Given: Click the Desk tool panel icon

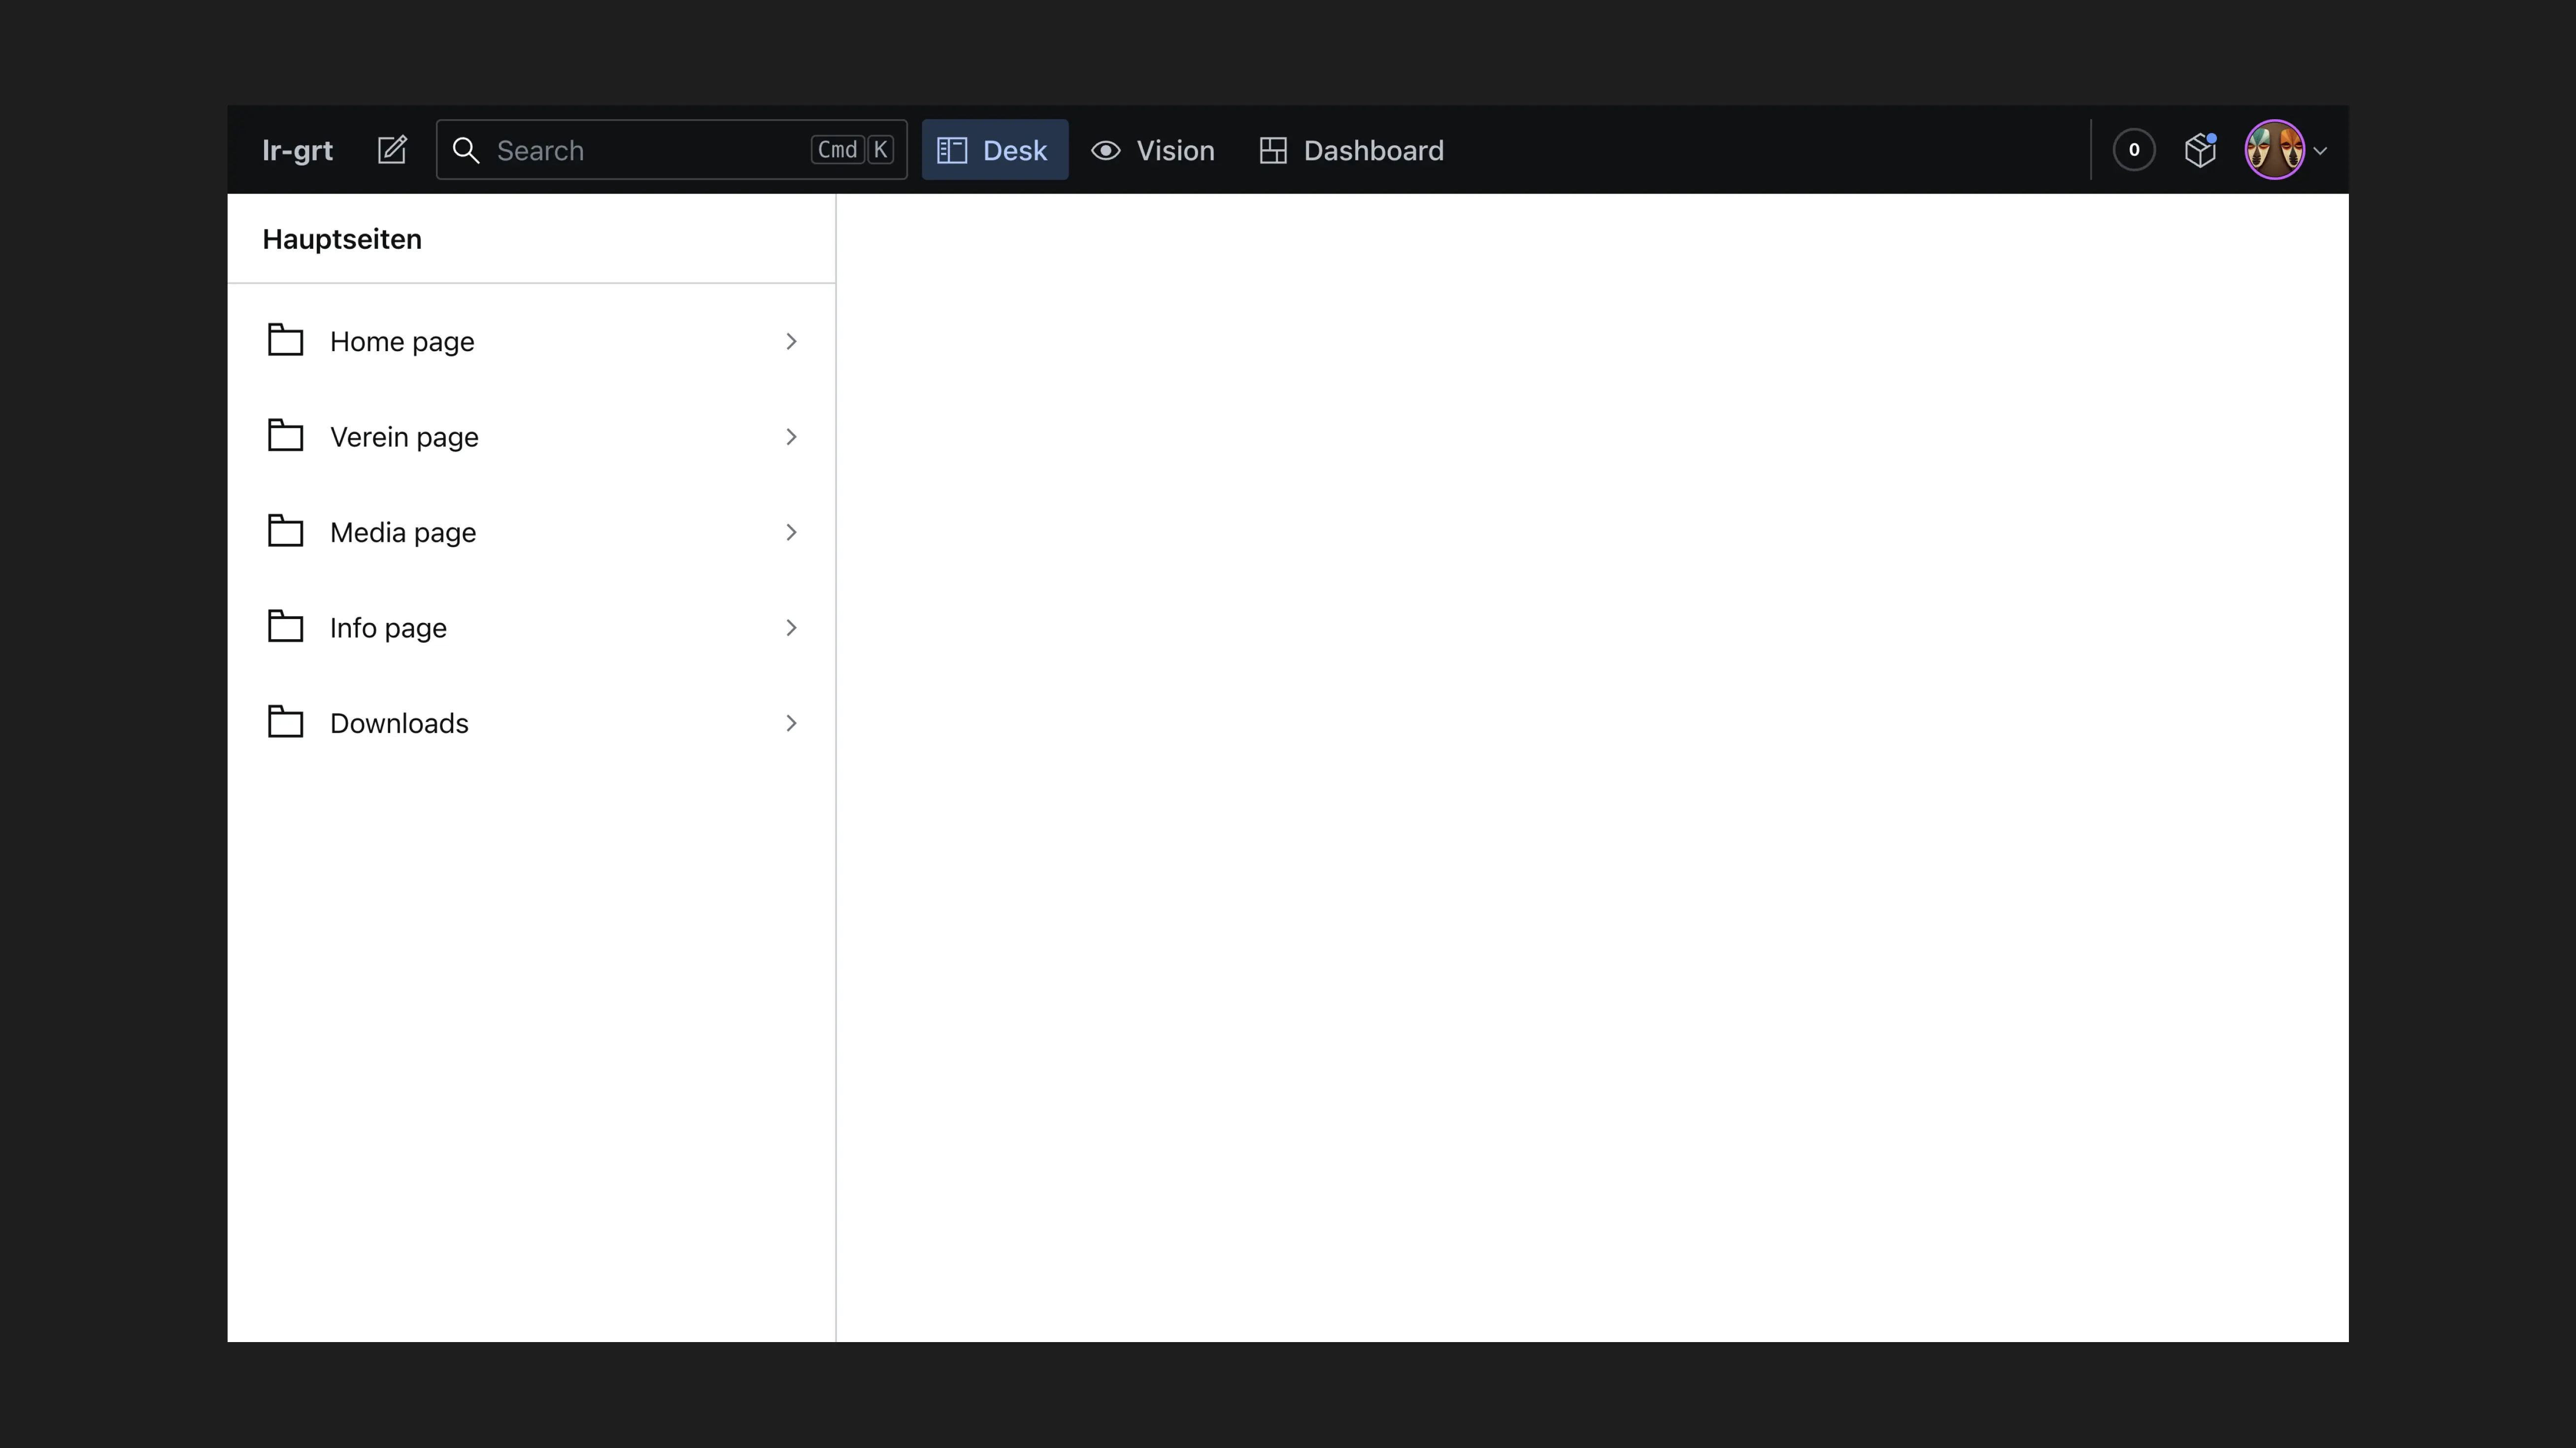Looking at the screenshot, I should (952, 150).
